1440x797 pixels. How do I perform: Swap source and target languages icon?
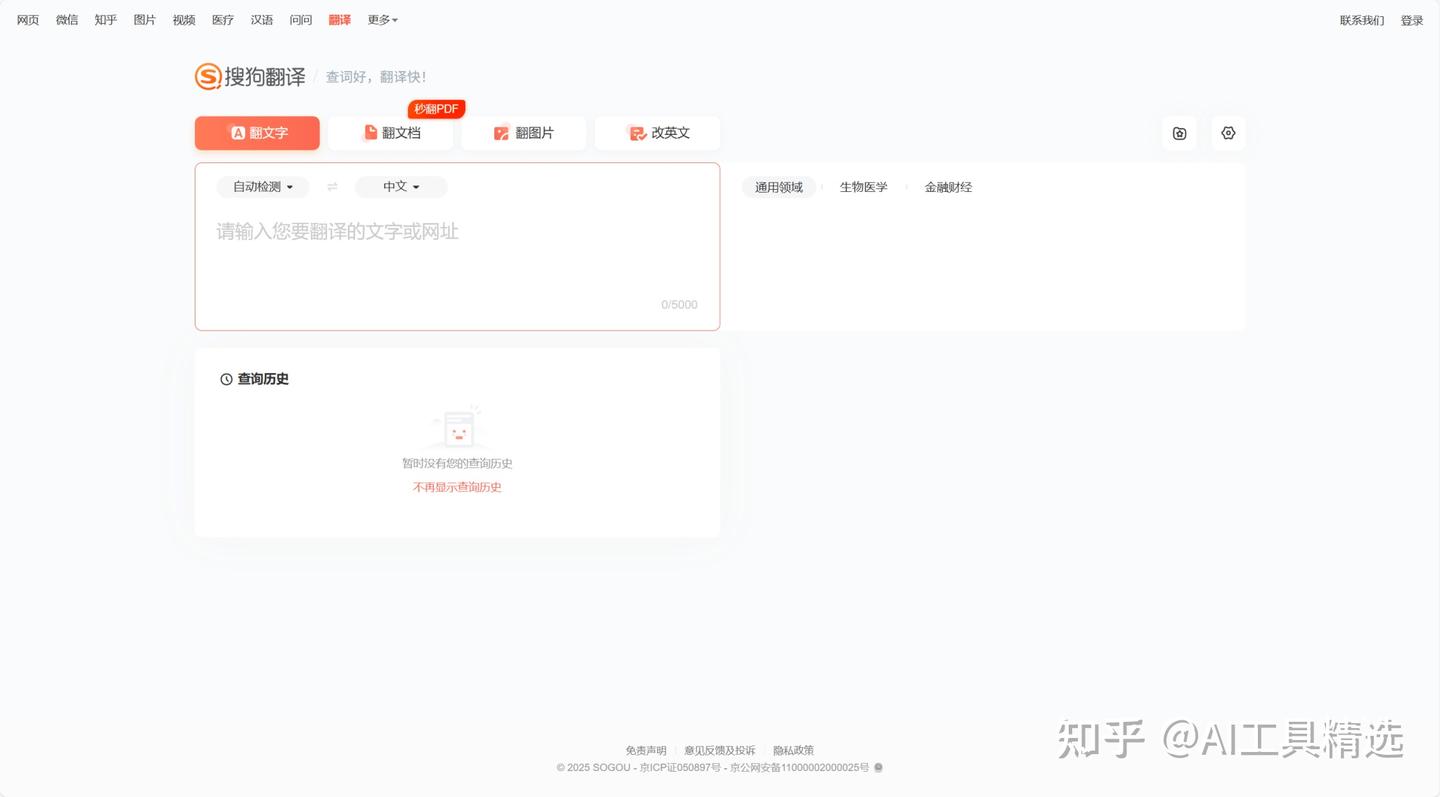[332, 187]
